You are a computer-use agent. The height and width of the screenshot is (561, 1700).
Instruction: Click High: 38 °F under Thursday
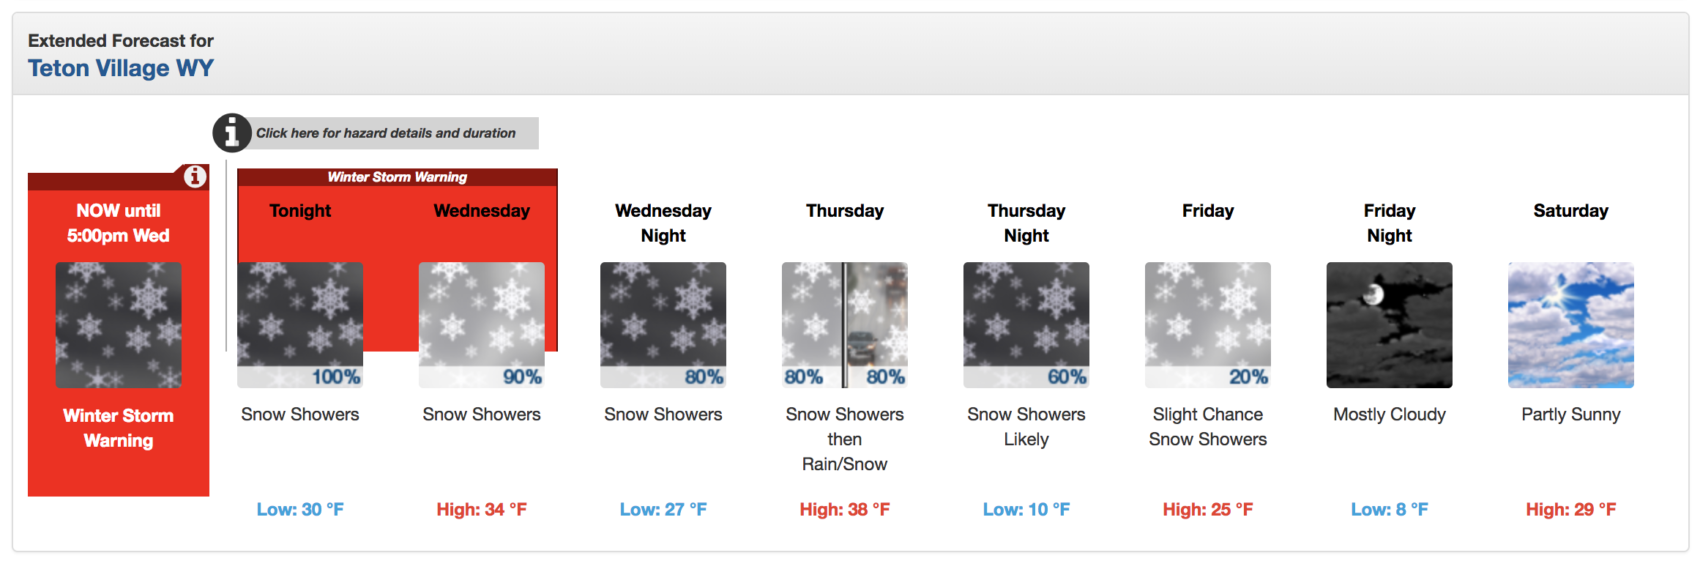(x=845, y=510)
